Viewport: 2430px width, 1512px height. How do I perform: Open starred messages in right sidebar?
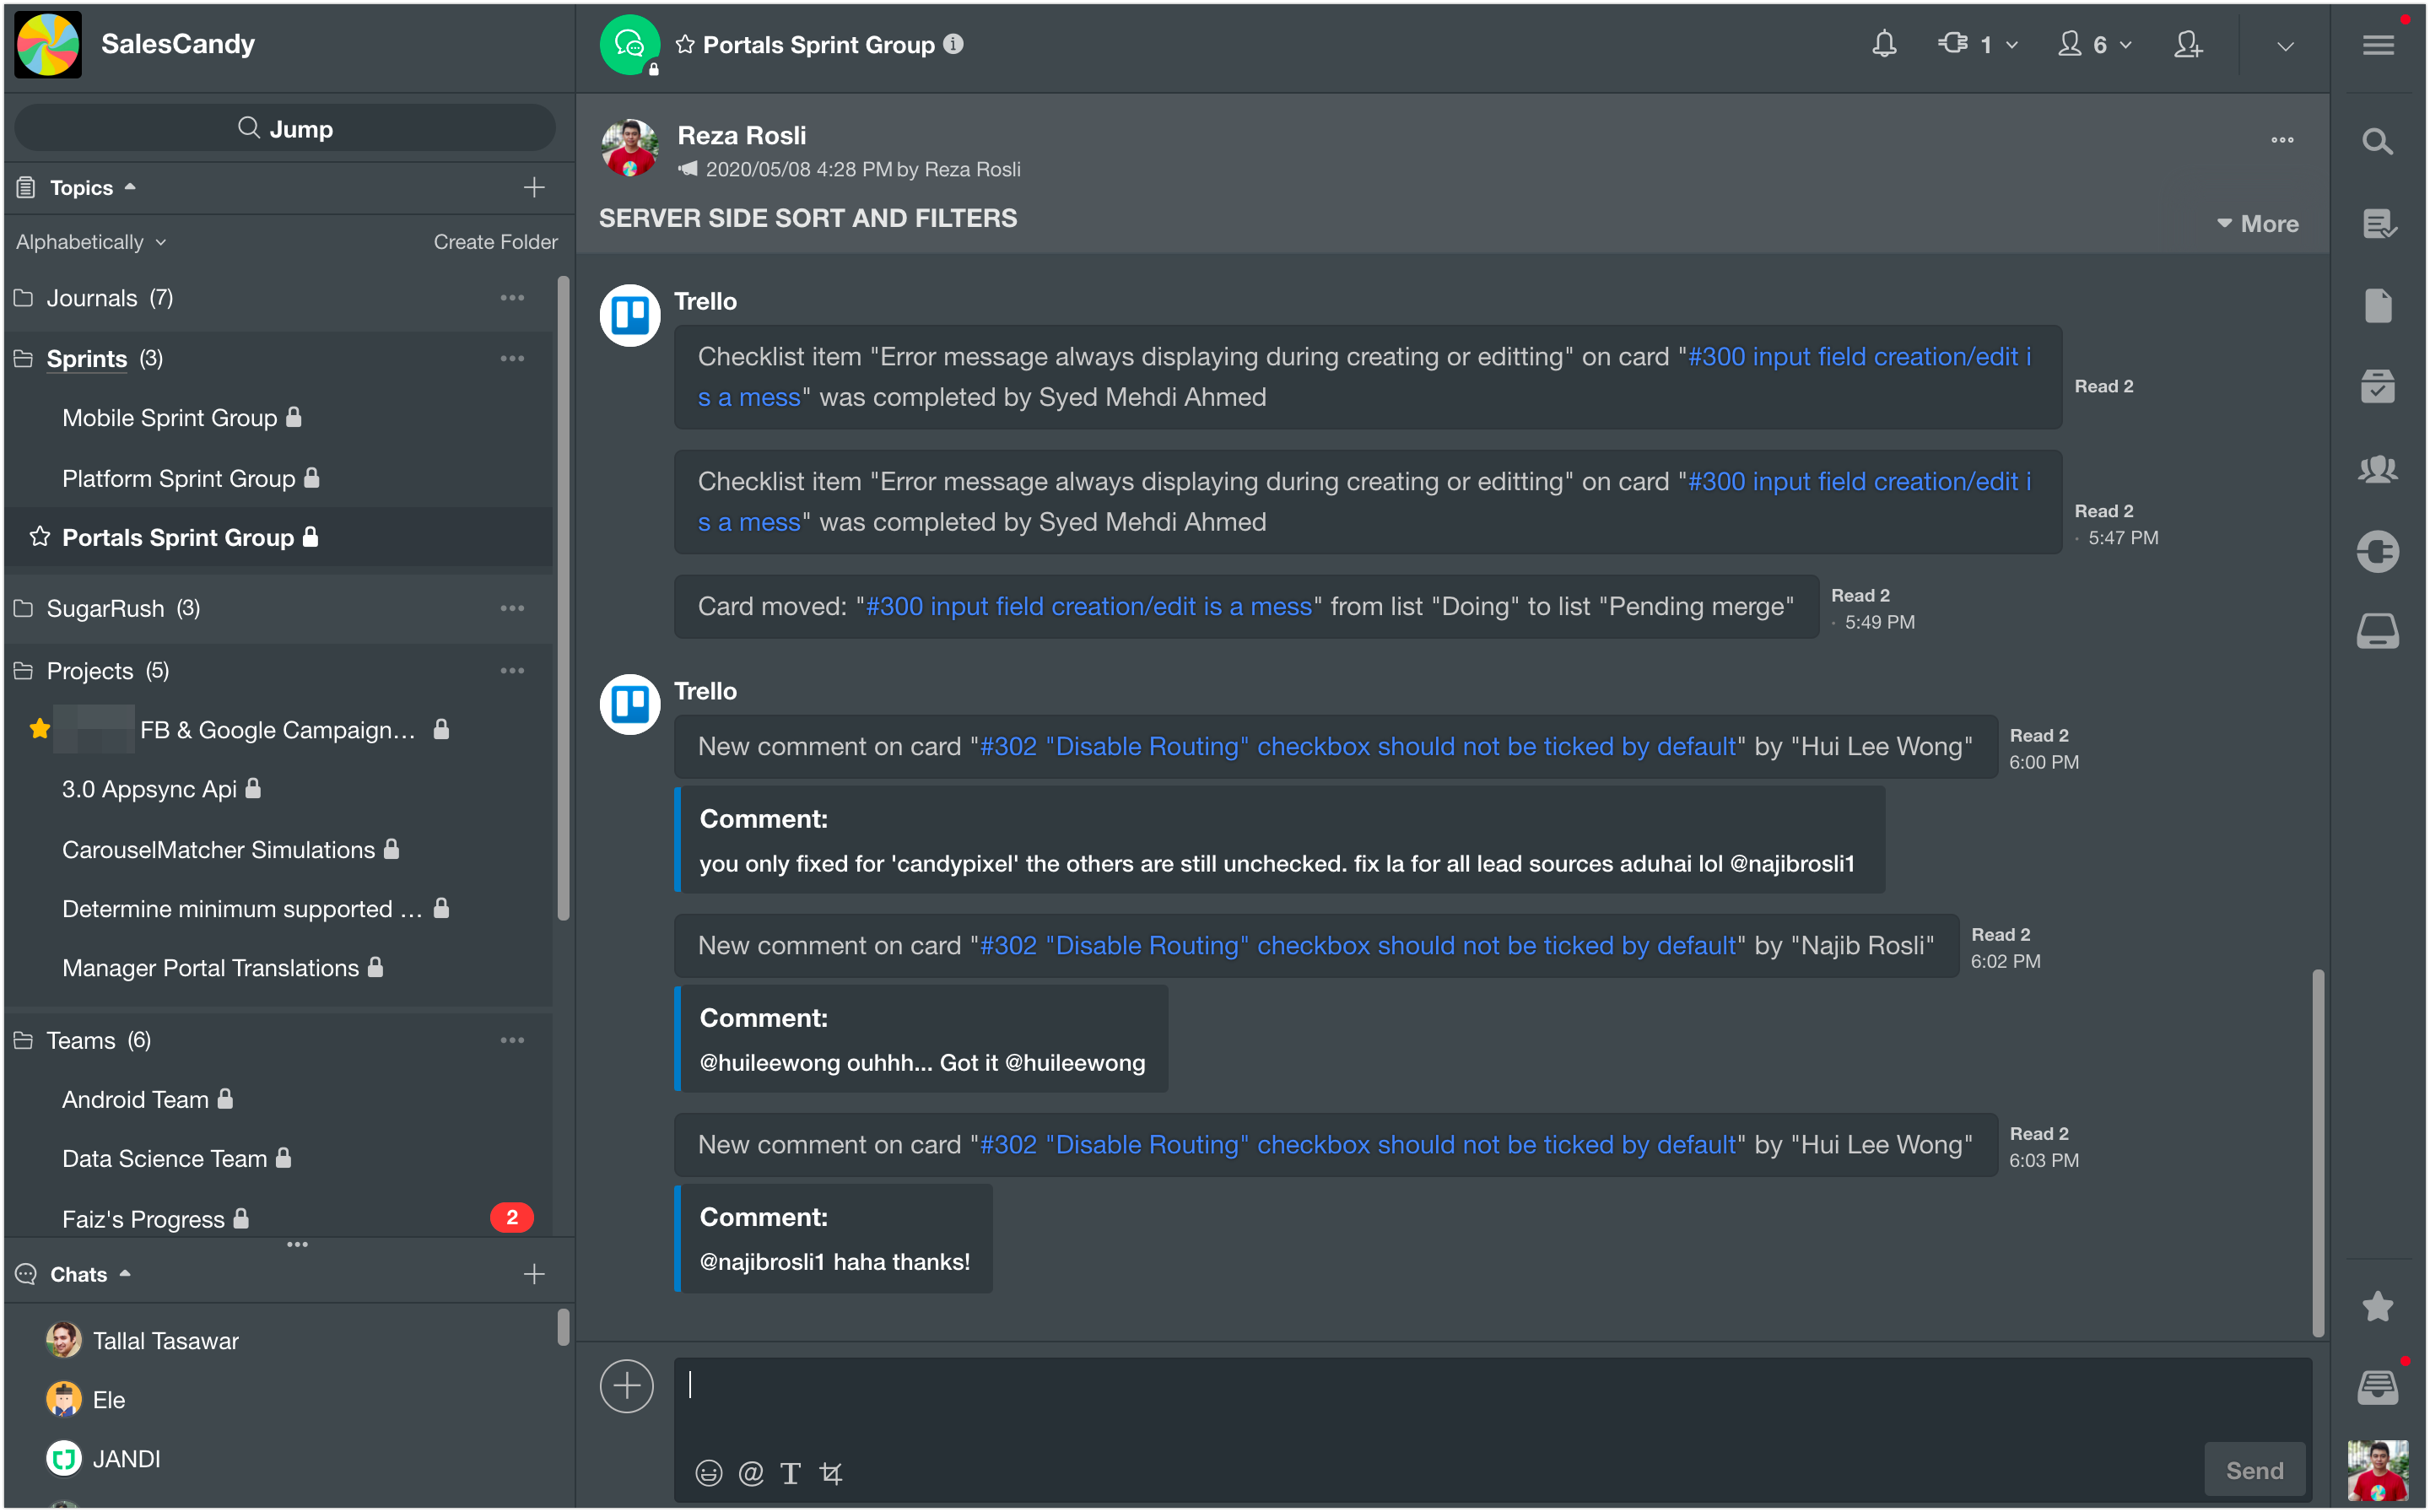(2377, 1306)
